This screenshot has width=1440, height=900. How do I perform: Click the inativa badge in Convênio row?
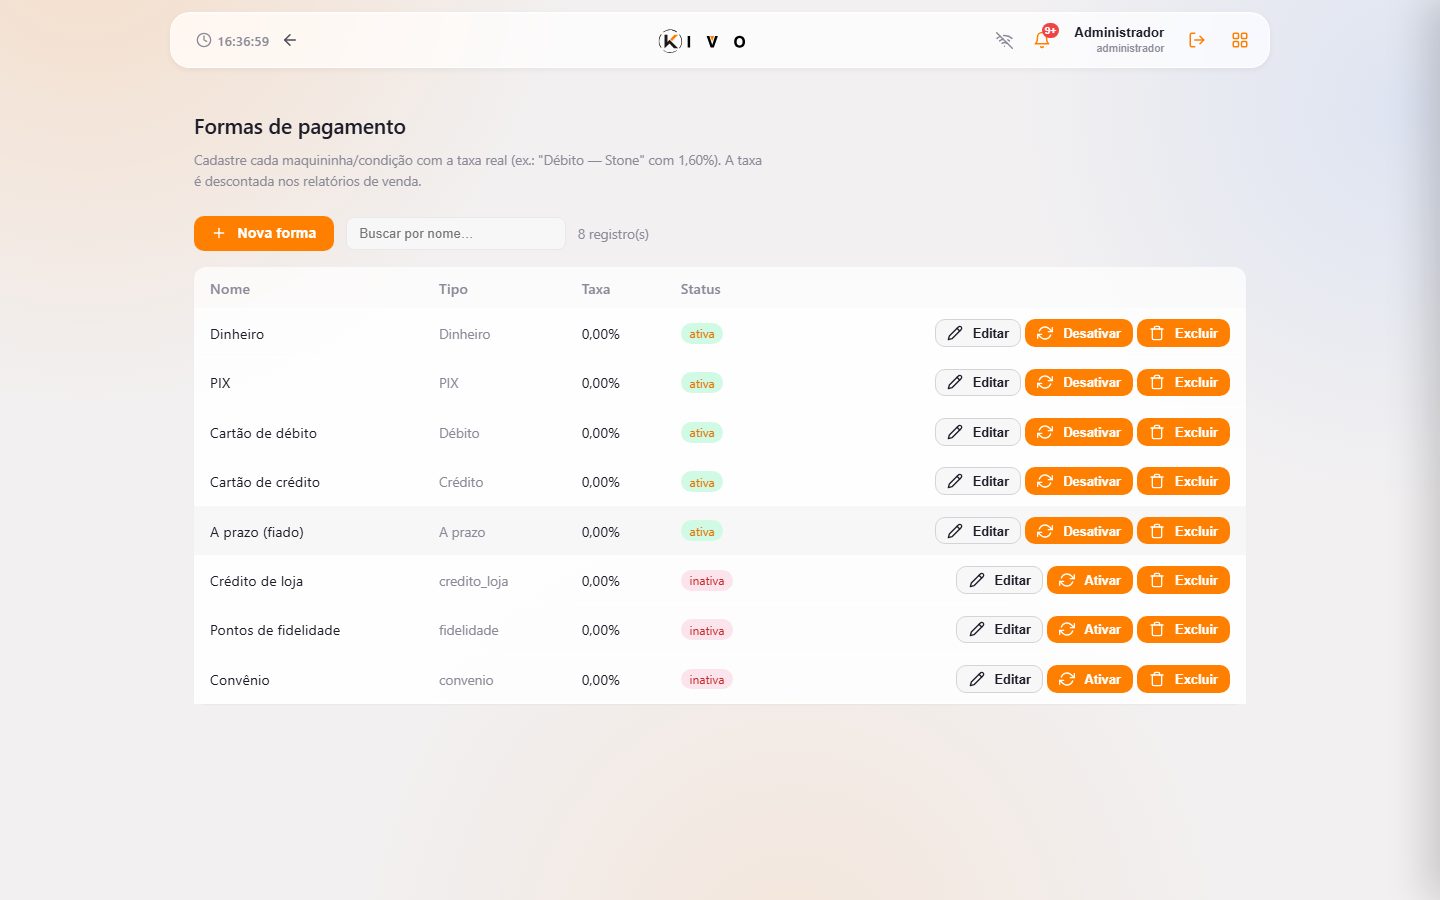coord(707,680)
